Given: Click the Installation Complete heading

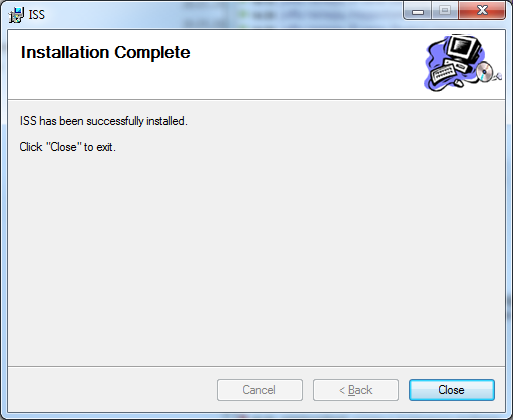Looking at the screenshot, I should click(105, 52).
